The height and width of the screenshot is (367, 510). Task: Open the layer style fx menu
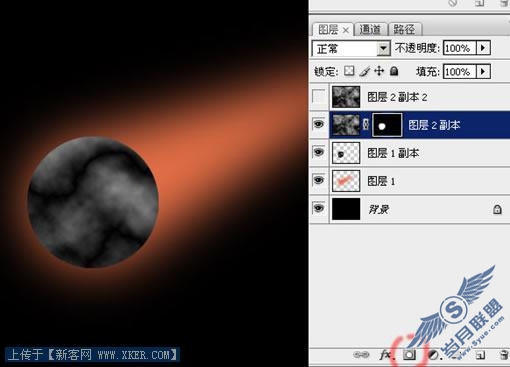(x=385, y=355)
